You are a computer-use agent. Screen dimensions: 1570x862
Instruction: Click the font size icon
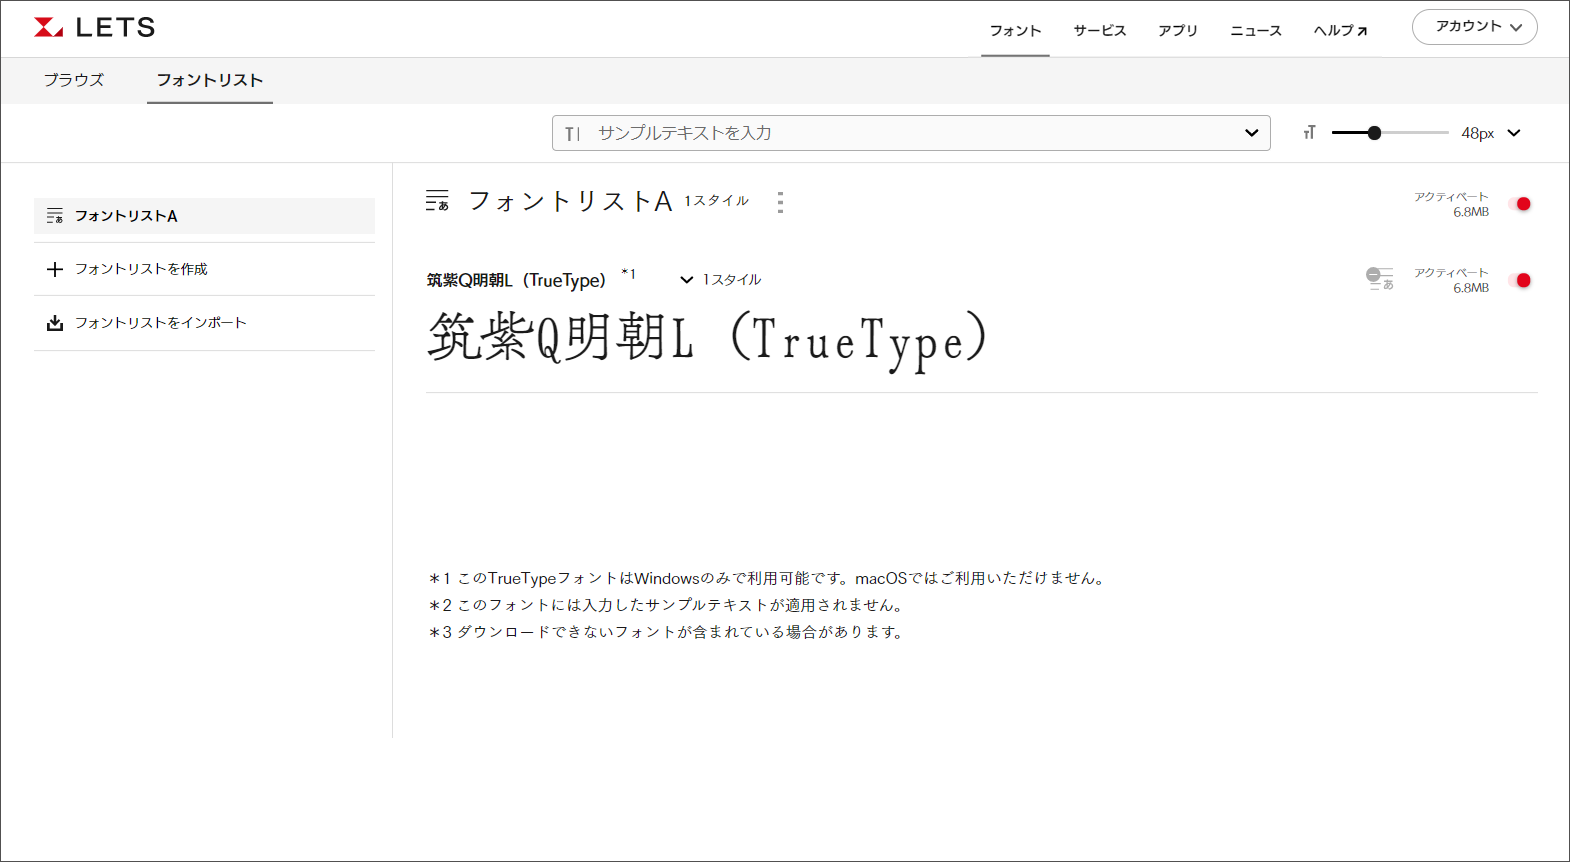[x=1309, y=133]
